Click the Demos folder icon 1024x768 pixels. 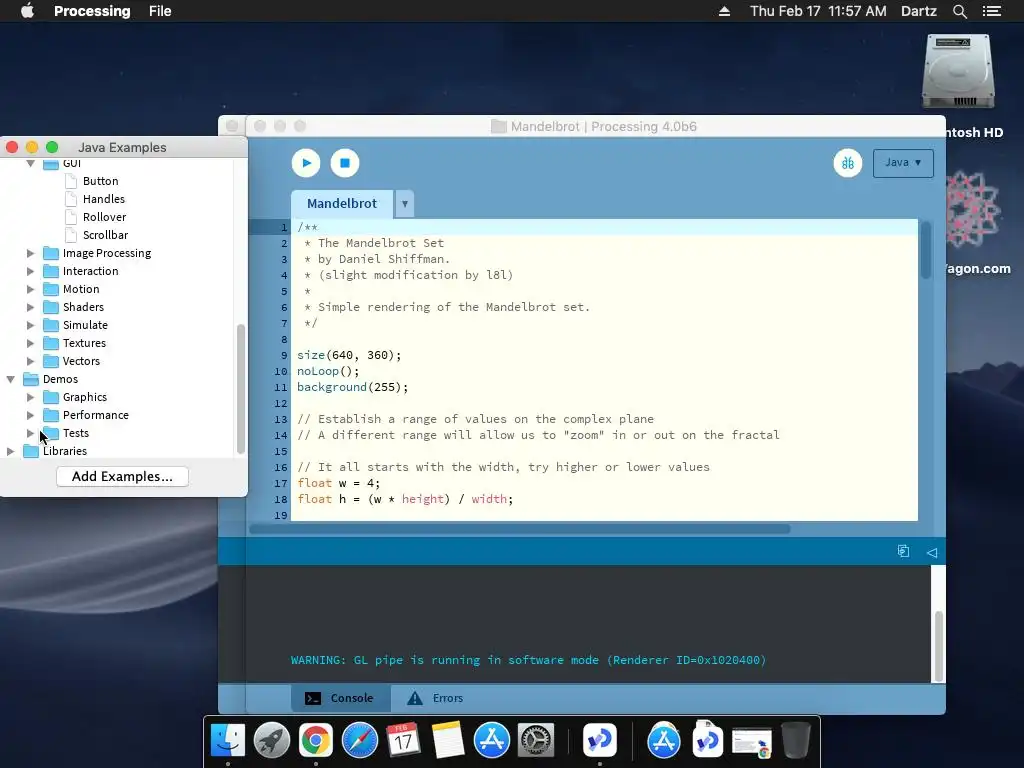pyautogui.click(x=31, y=379)
